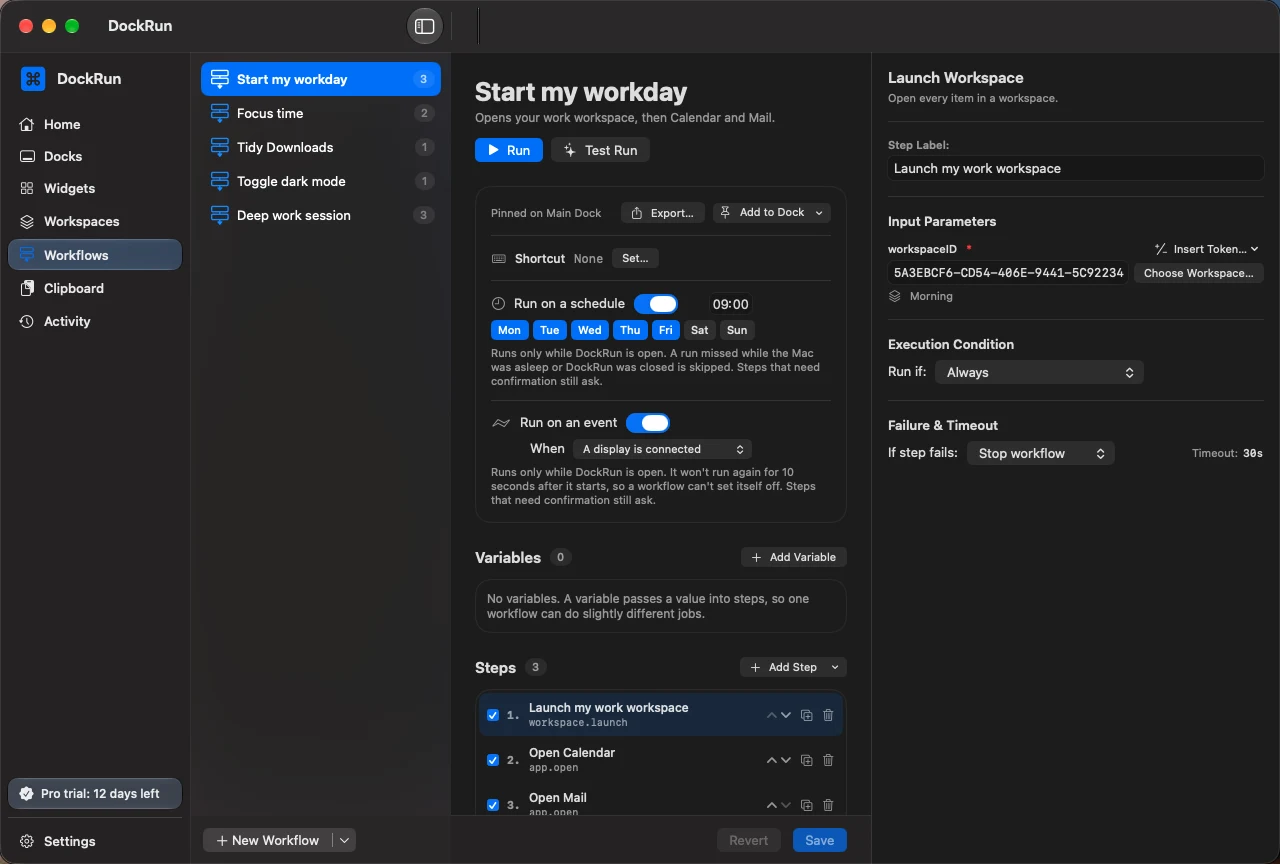Toggle the sidebar with the title bar icon

pyautogui.click(x=425, y=26)
